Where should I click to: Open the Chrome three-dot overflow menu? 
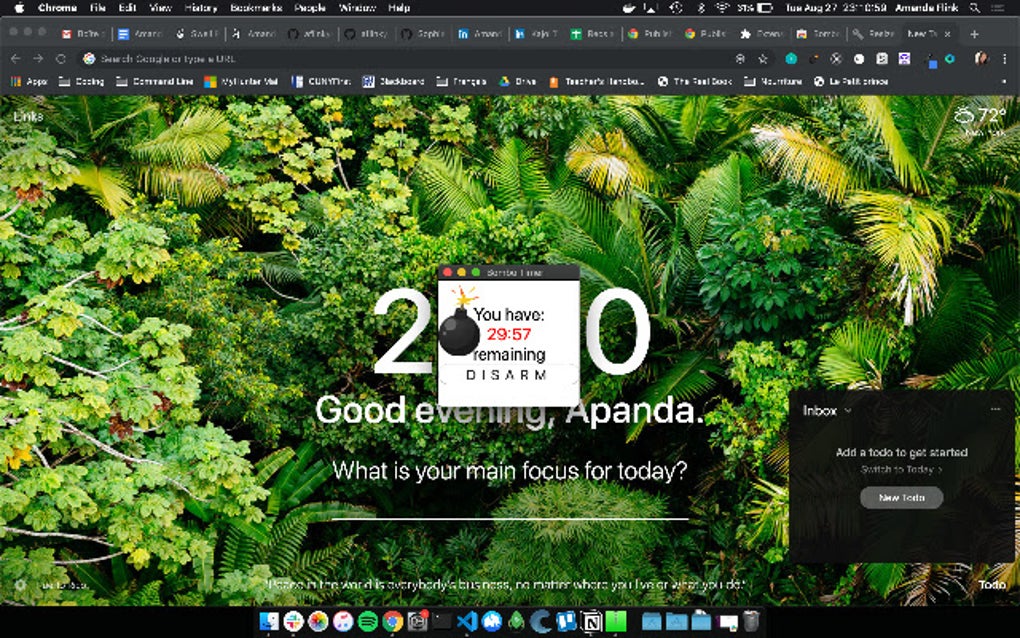1005,59
